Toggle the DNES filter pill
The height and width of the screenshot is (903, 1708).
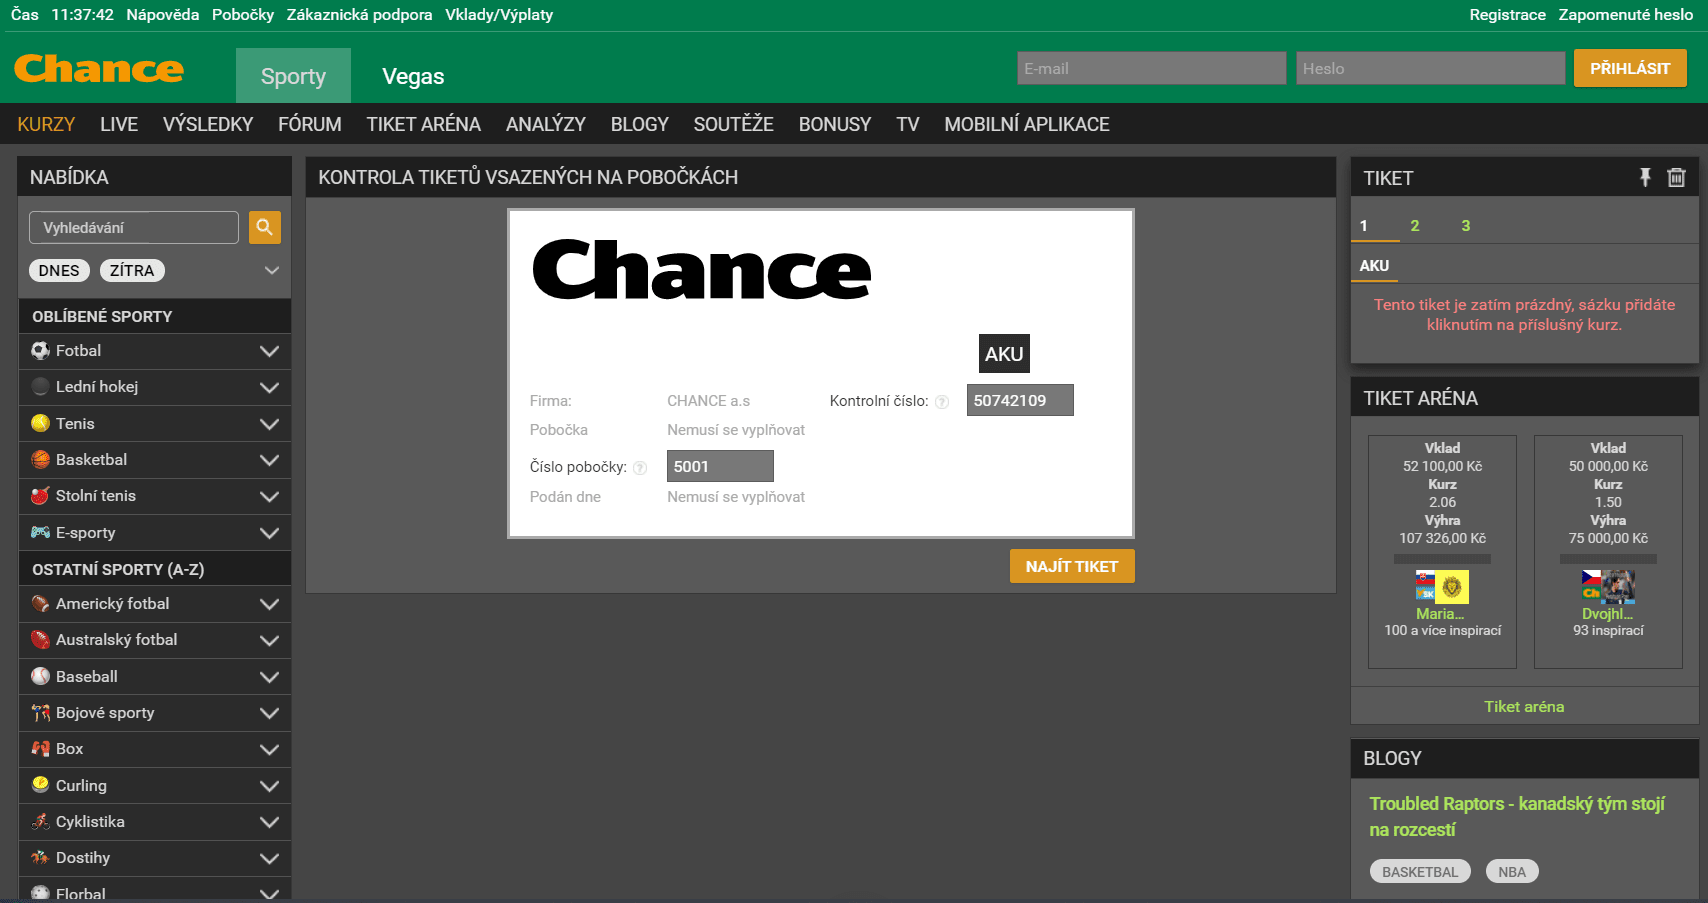59,271
